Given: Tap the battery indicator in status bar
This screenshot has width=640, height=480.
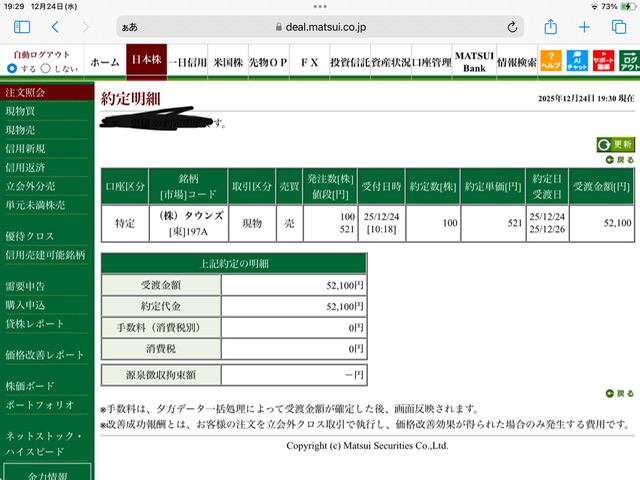Looking at the screenshot, I should 627,6.
